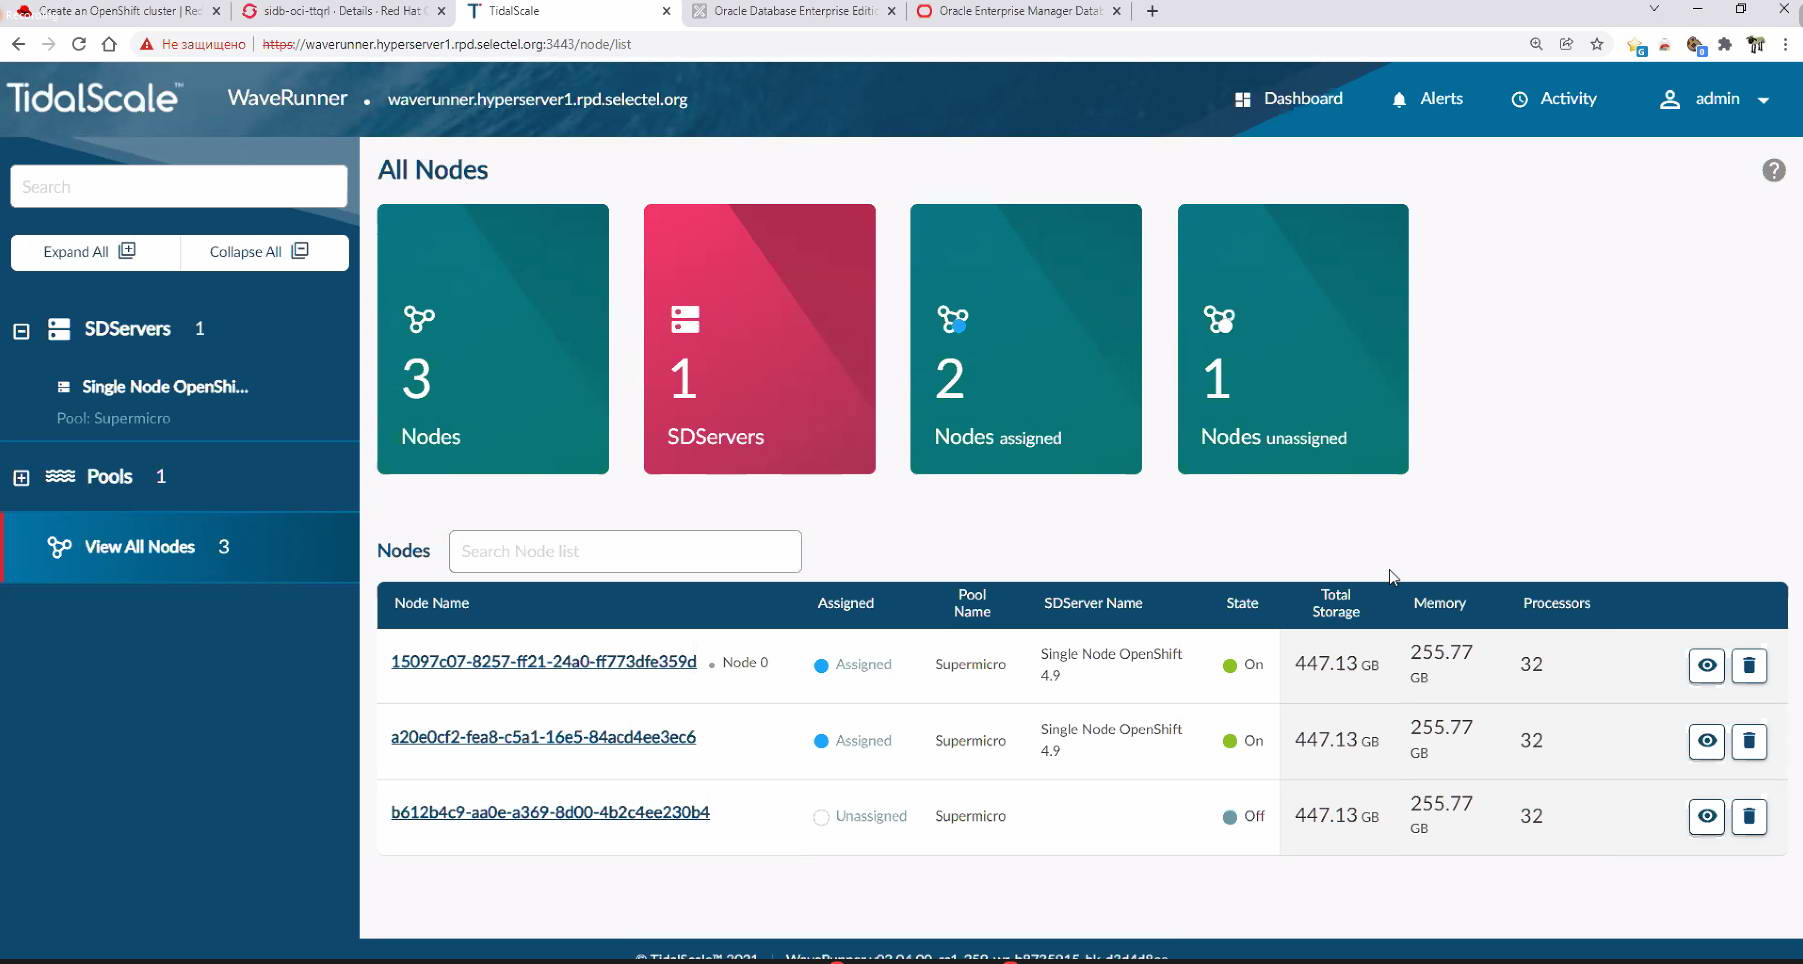Delete node a20e0cf2 with trash icon

click(x=1749, y=741)
